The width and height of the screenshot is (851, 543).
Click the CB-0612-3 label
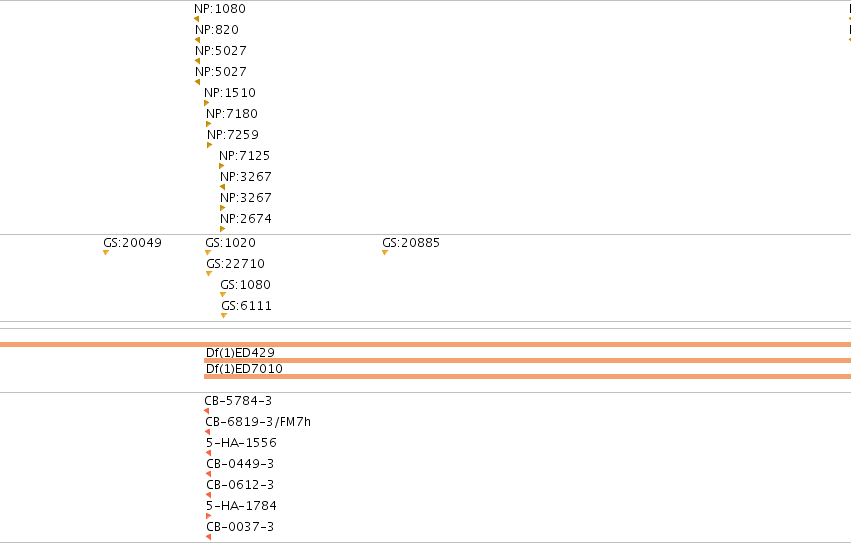240,485
